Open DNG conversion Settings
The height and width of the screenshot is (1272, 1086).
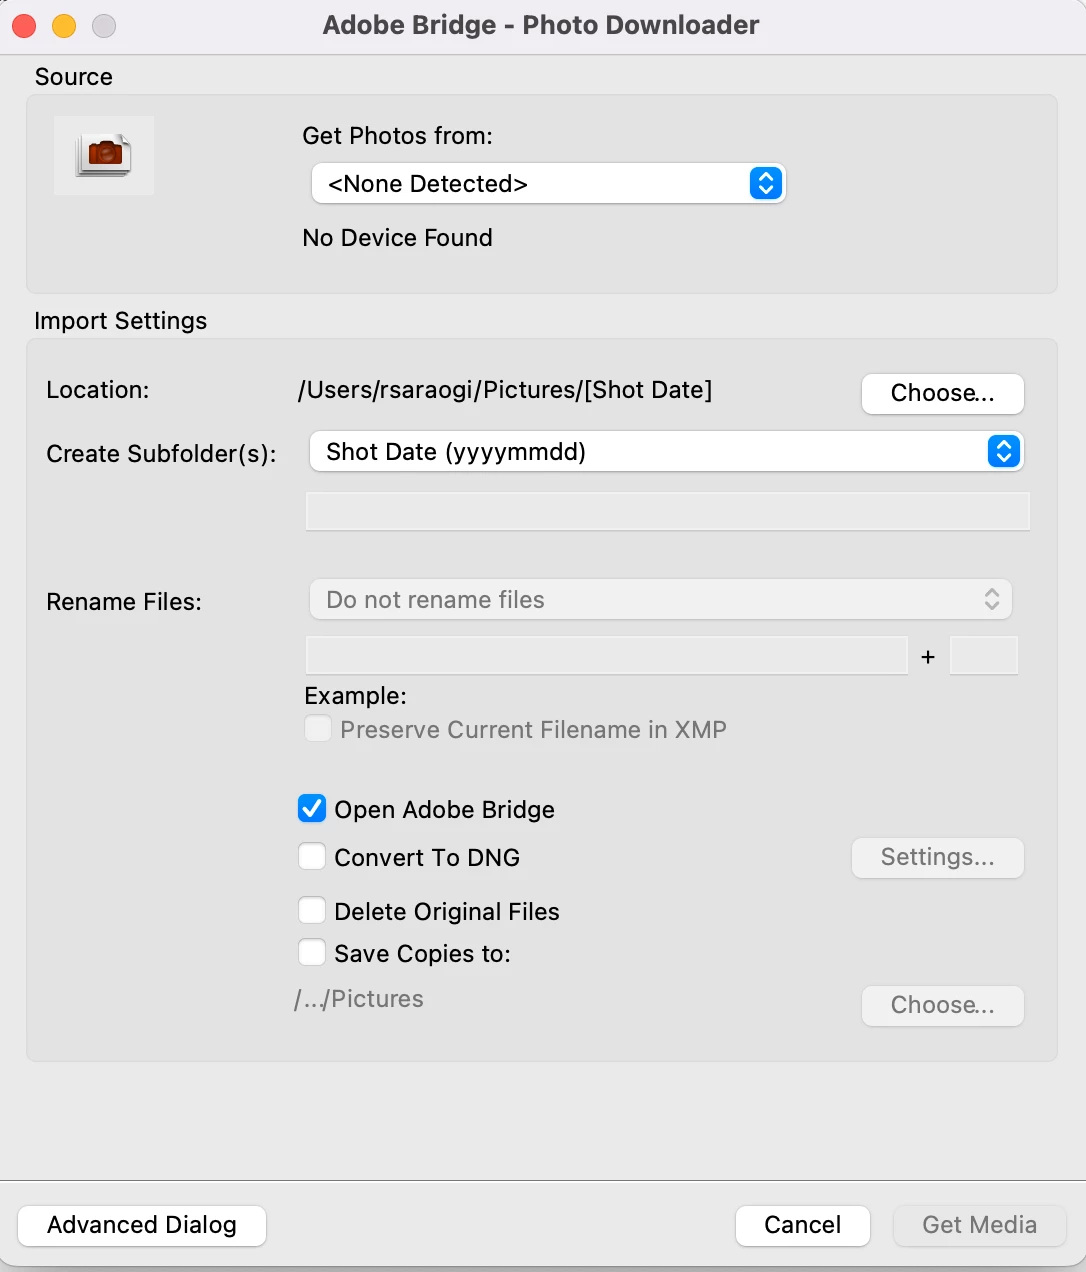[937, 858]
